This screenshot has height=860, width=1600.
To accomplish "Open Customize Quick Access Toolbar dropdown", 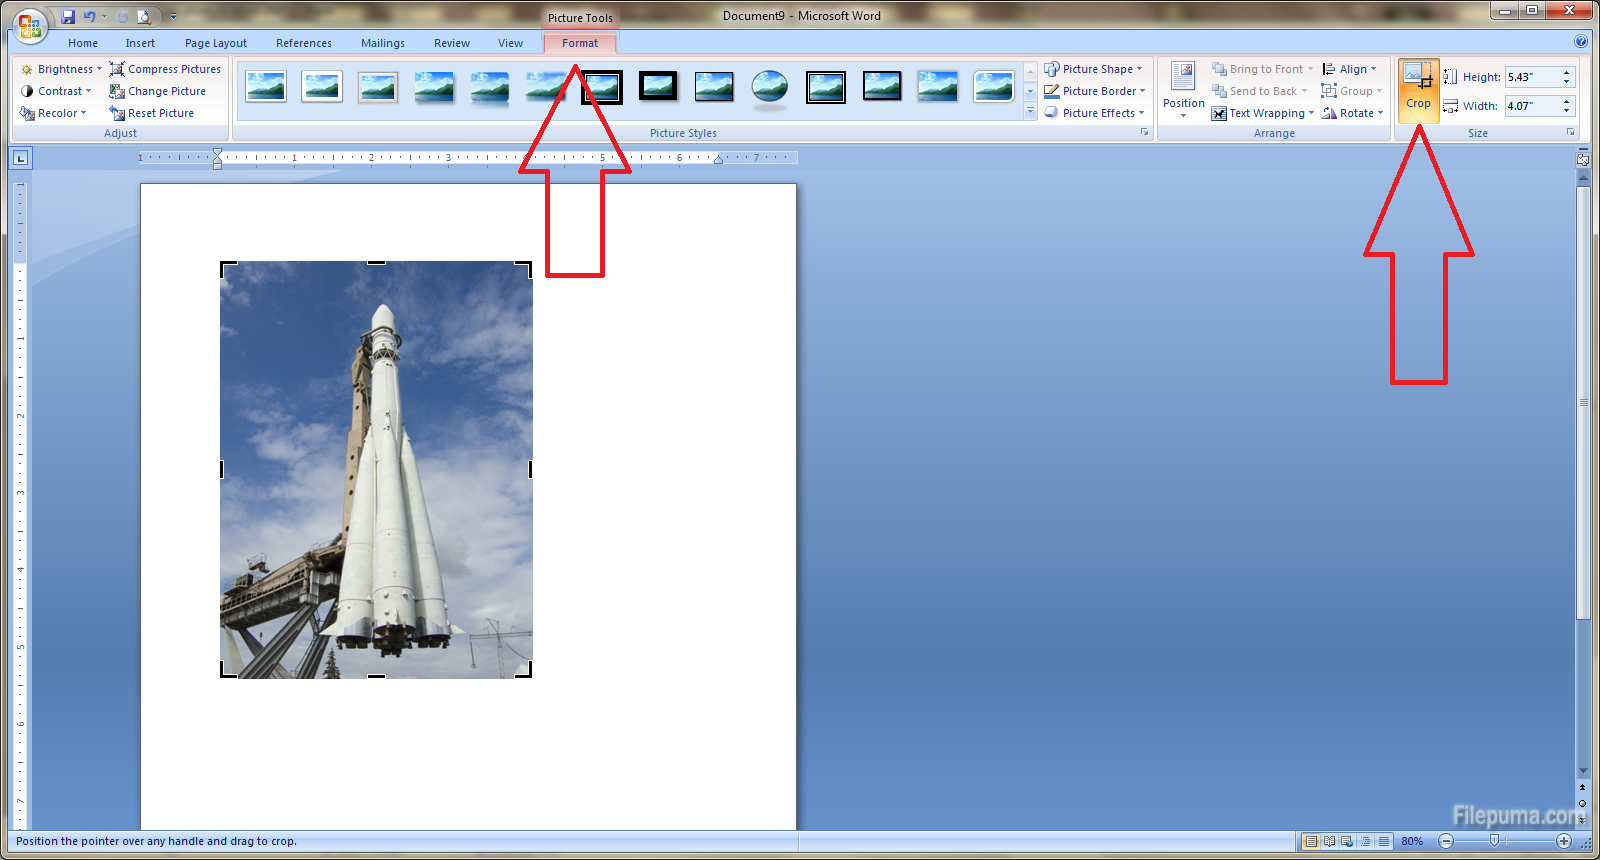I will (x=172, y=16).
